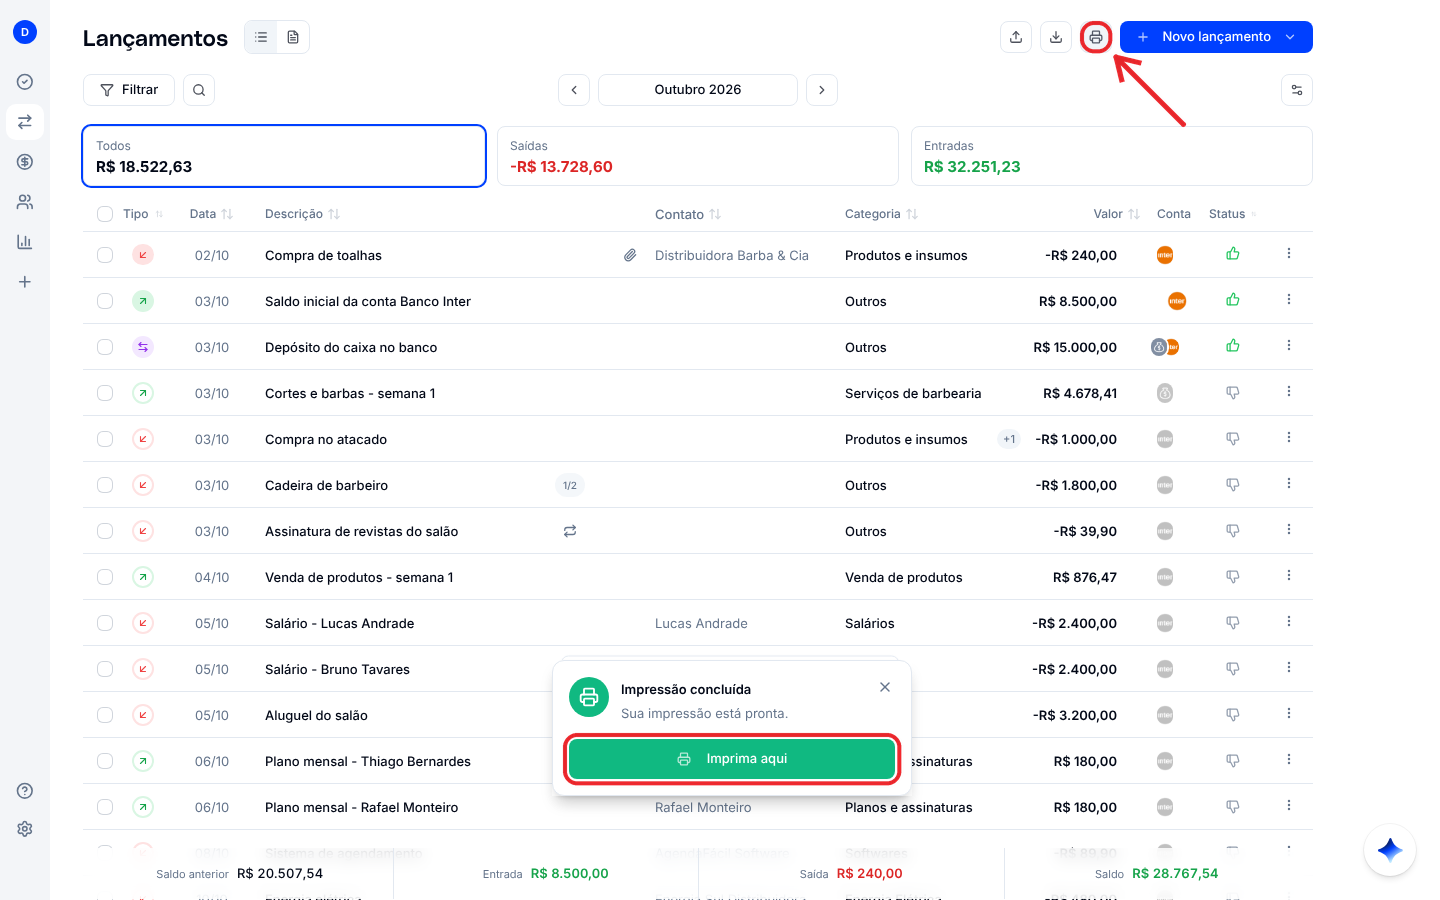
Task: Open the help question mark icon in sidebar
Action: (25, 791)
